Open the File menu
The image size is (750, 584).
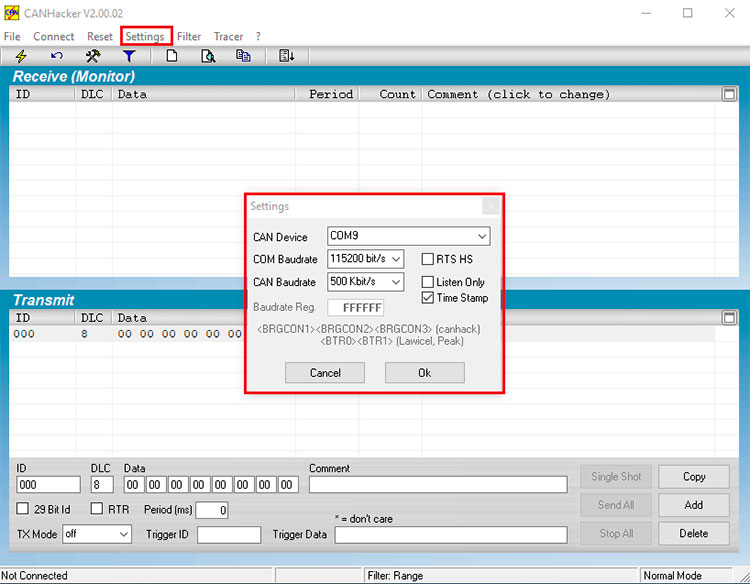[12, 36]
